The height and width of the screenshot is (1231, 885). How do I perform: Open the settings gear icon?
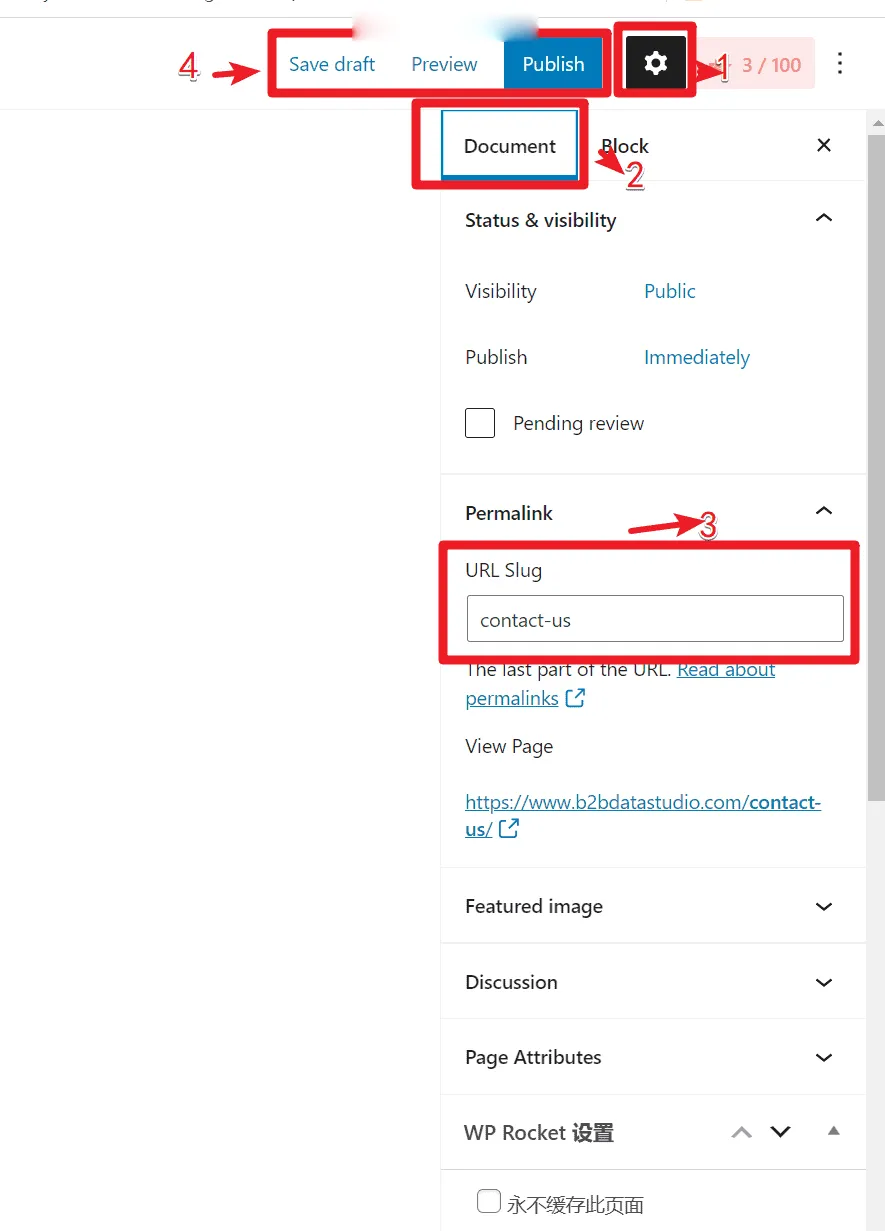coord(656,64)
